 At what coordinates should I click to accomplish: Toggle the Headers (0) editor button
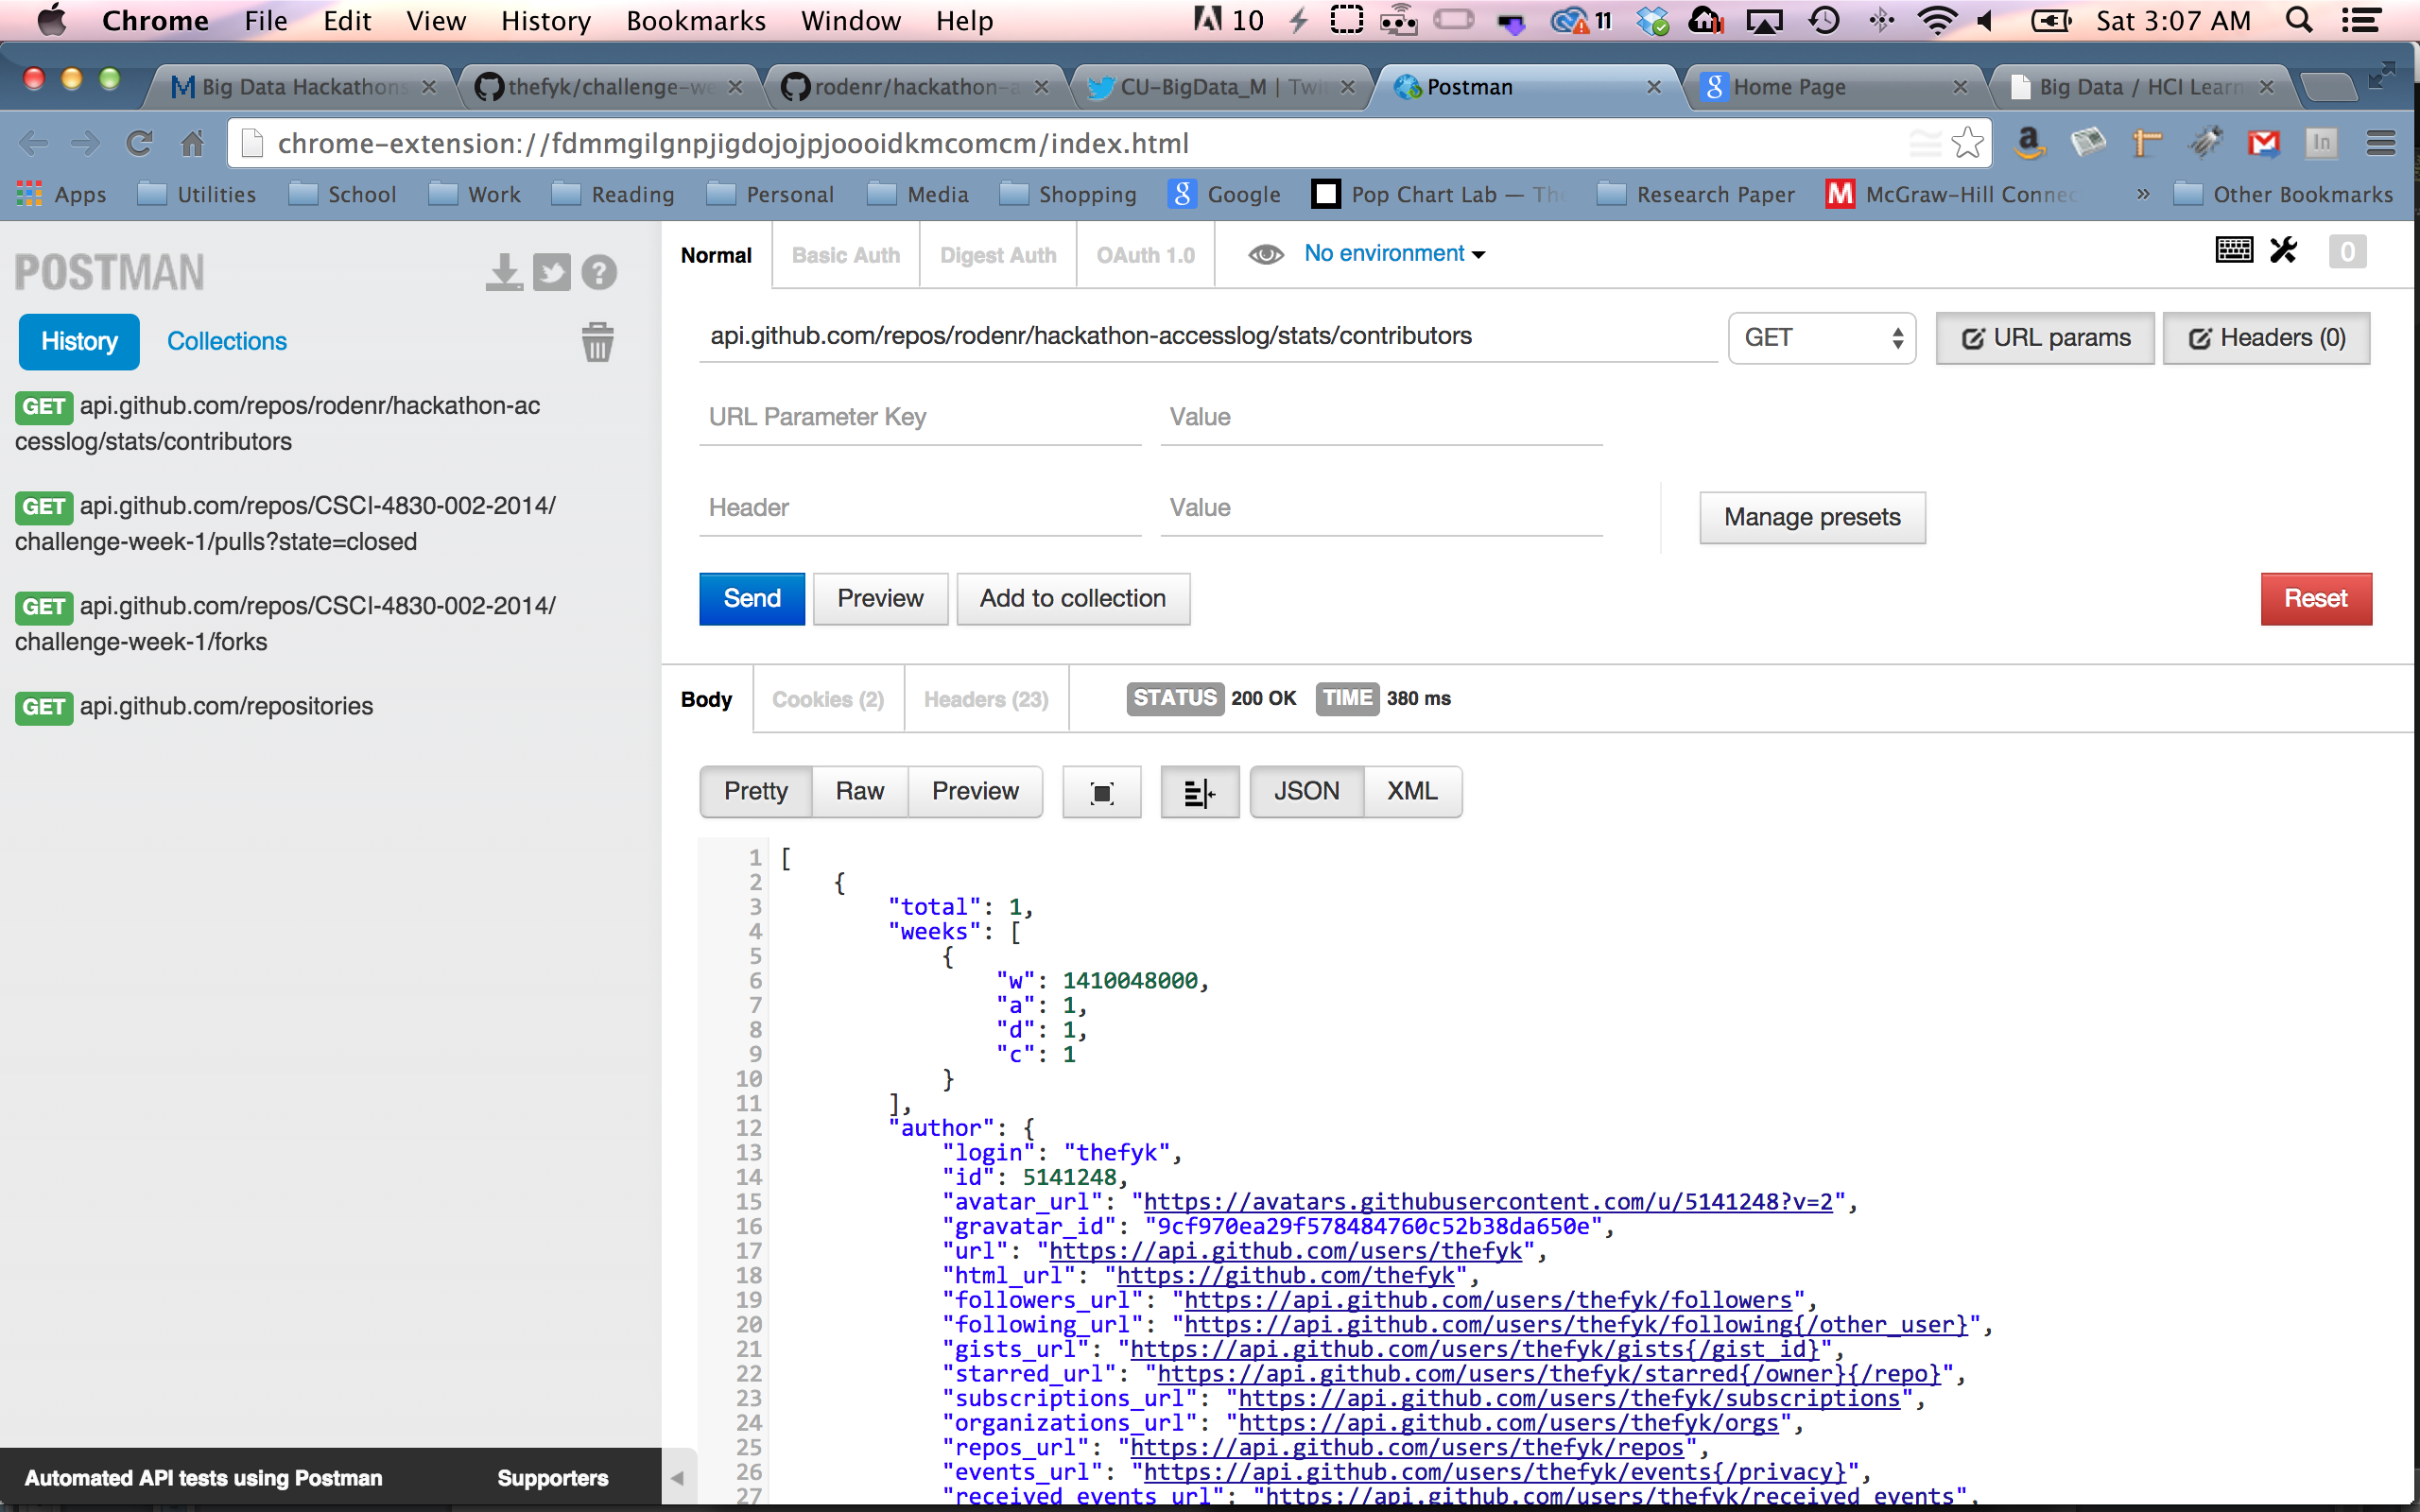tap(2266, 338)
